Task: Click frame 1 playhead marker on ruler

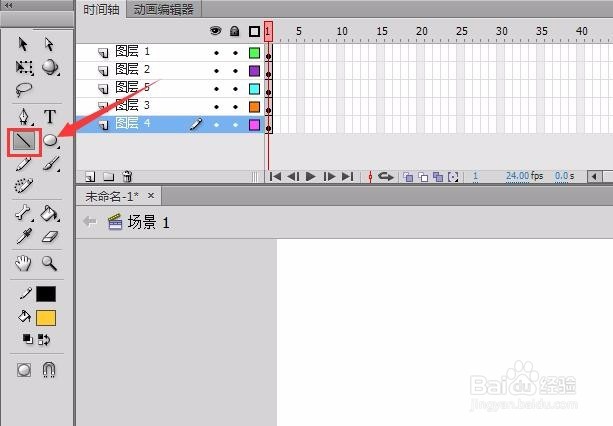Action: (x=268, y=31)
